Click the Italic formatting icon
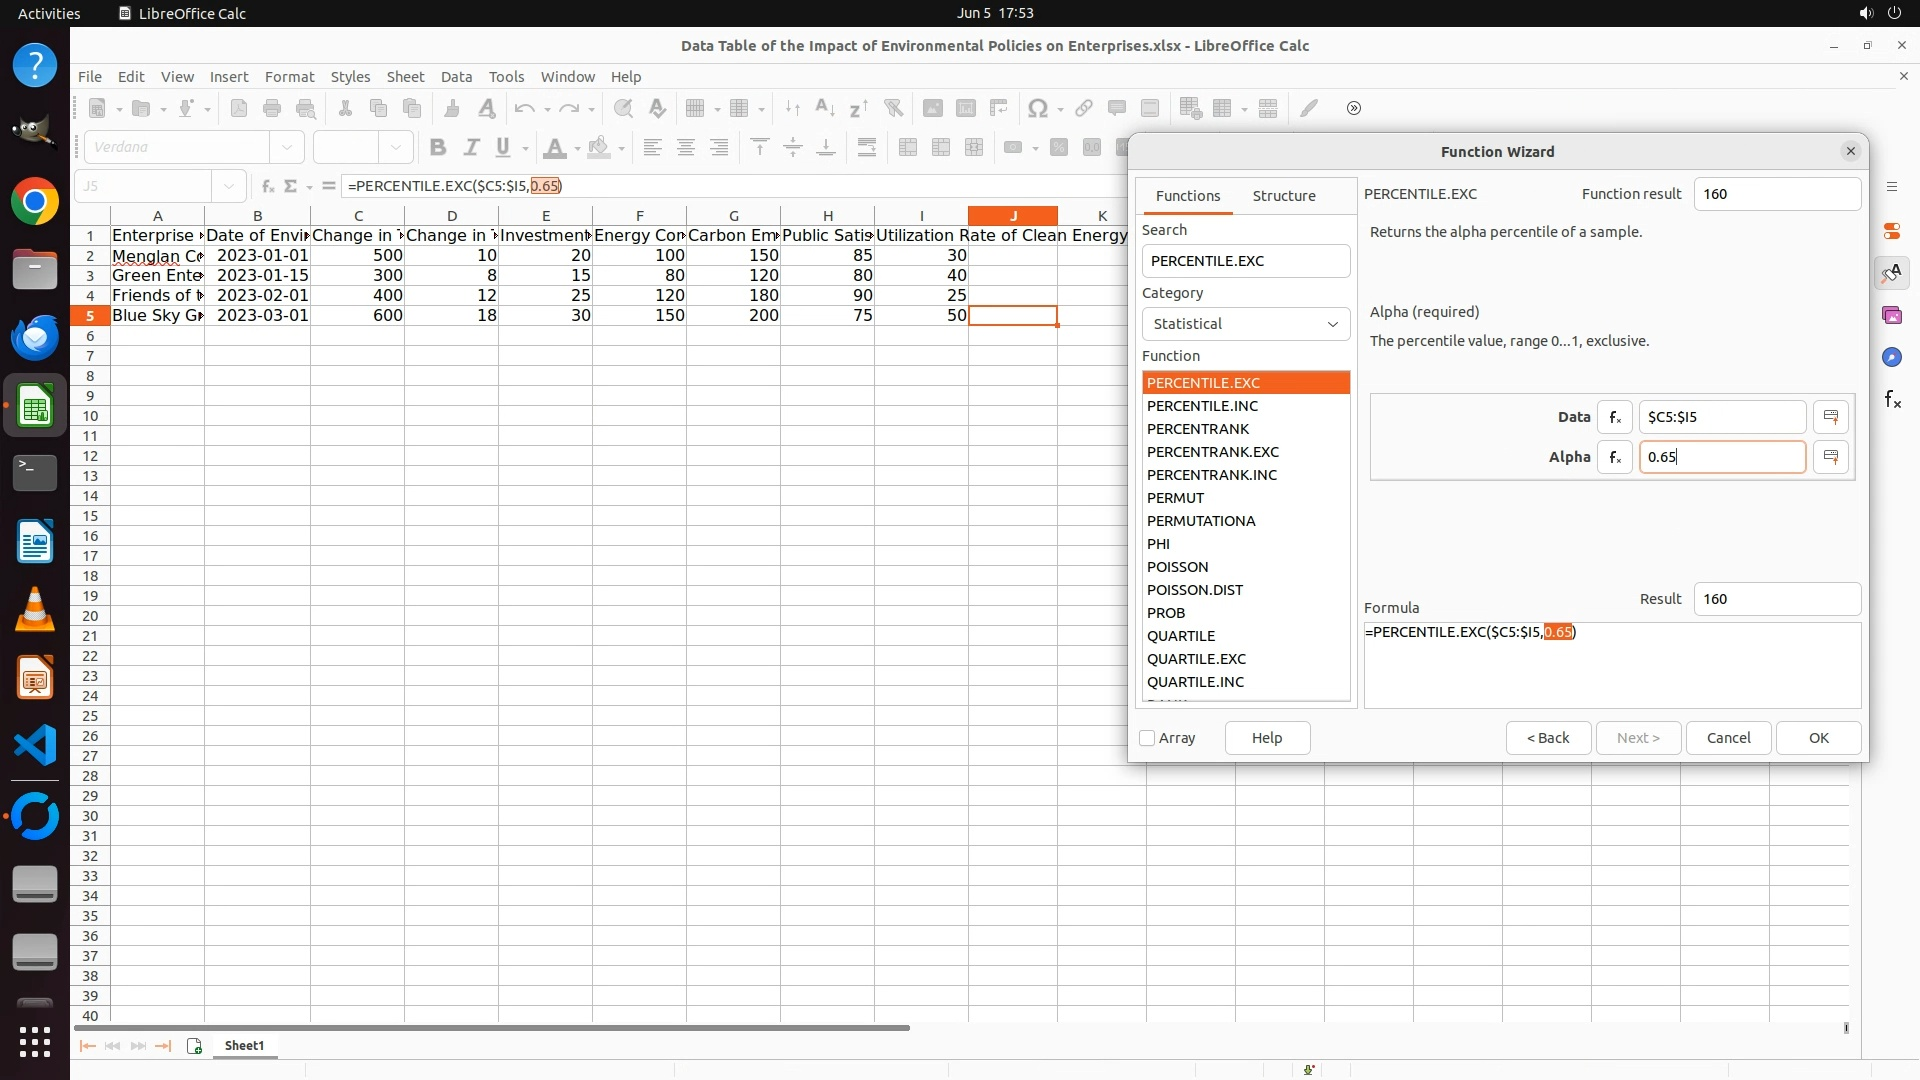Screen dimensions: 1920x1080 click(471, 148)
